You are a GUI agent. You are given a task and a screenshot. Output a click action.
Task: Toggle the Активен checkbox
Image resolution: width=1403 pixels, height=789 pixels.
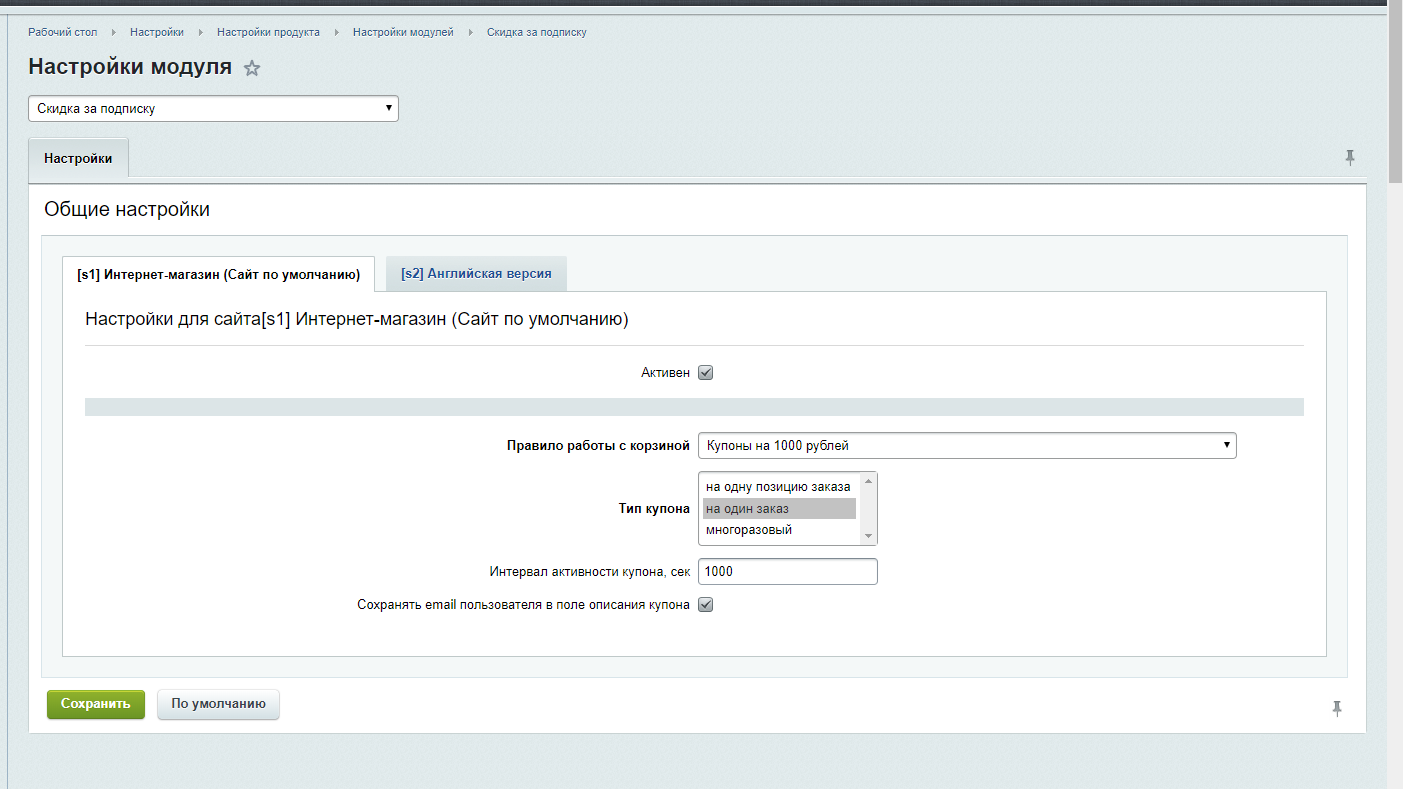705,373
